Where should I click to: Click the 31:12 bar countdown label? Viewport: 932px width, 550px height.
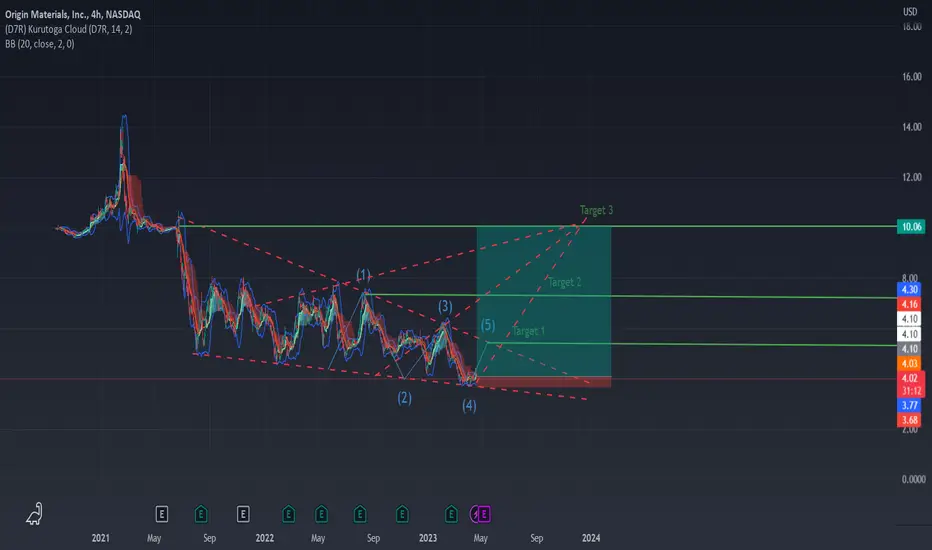[x=911, y=391]
